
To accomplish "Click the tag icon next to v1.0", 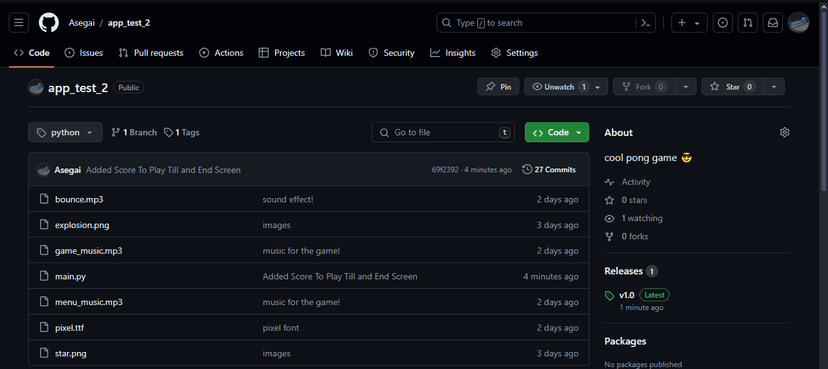I will coord(609,295).
